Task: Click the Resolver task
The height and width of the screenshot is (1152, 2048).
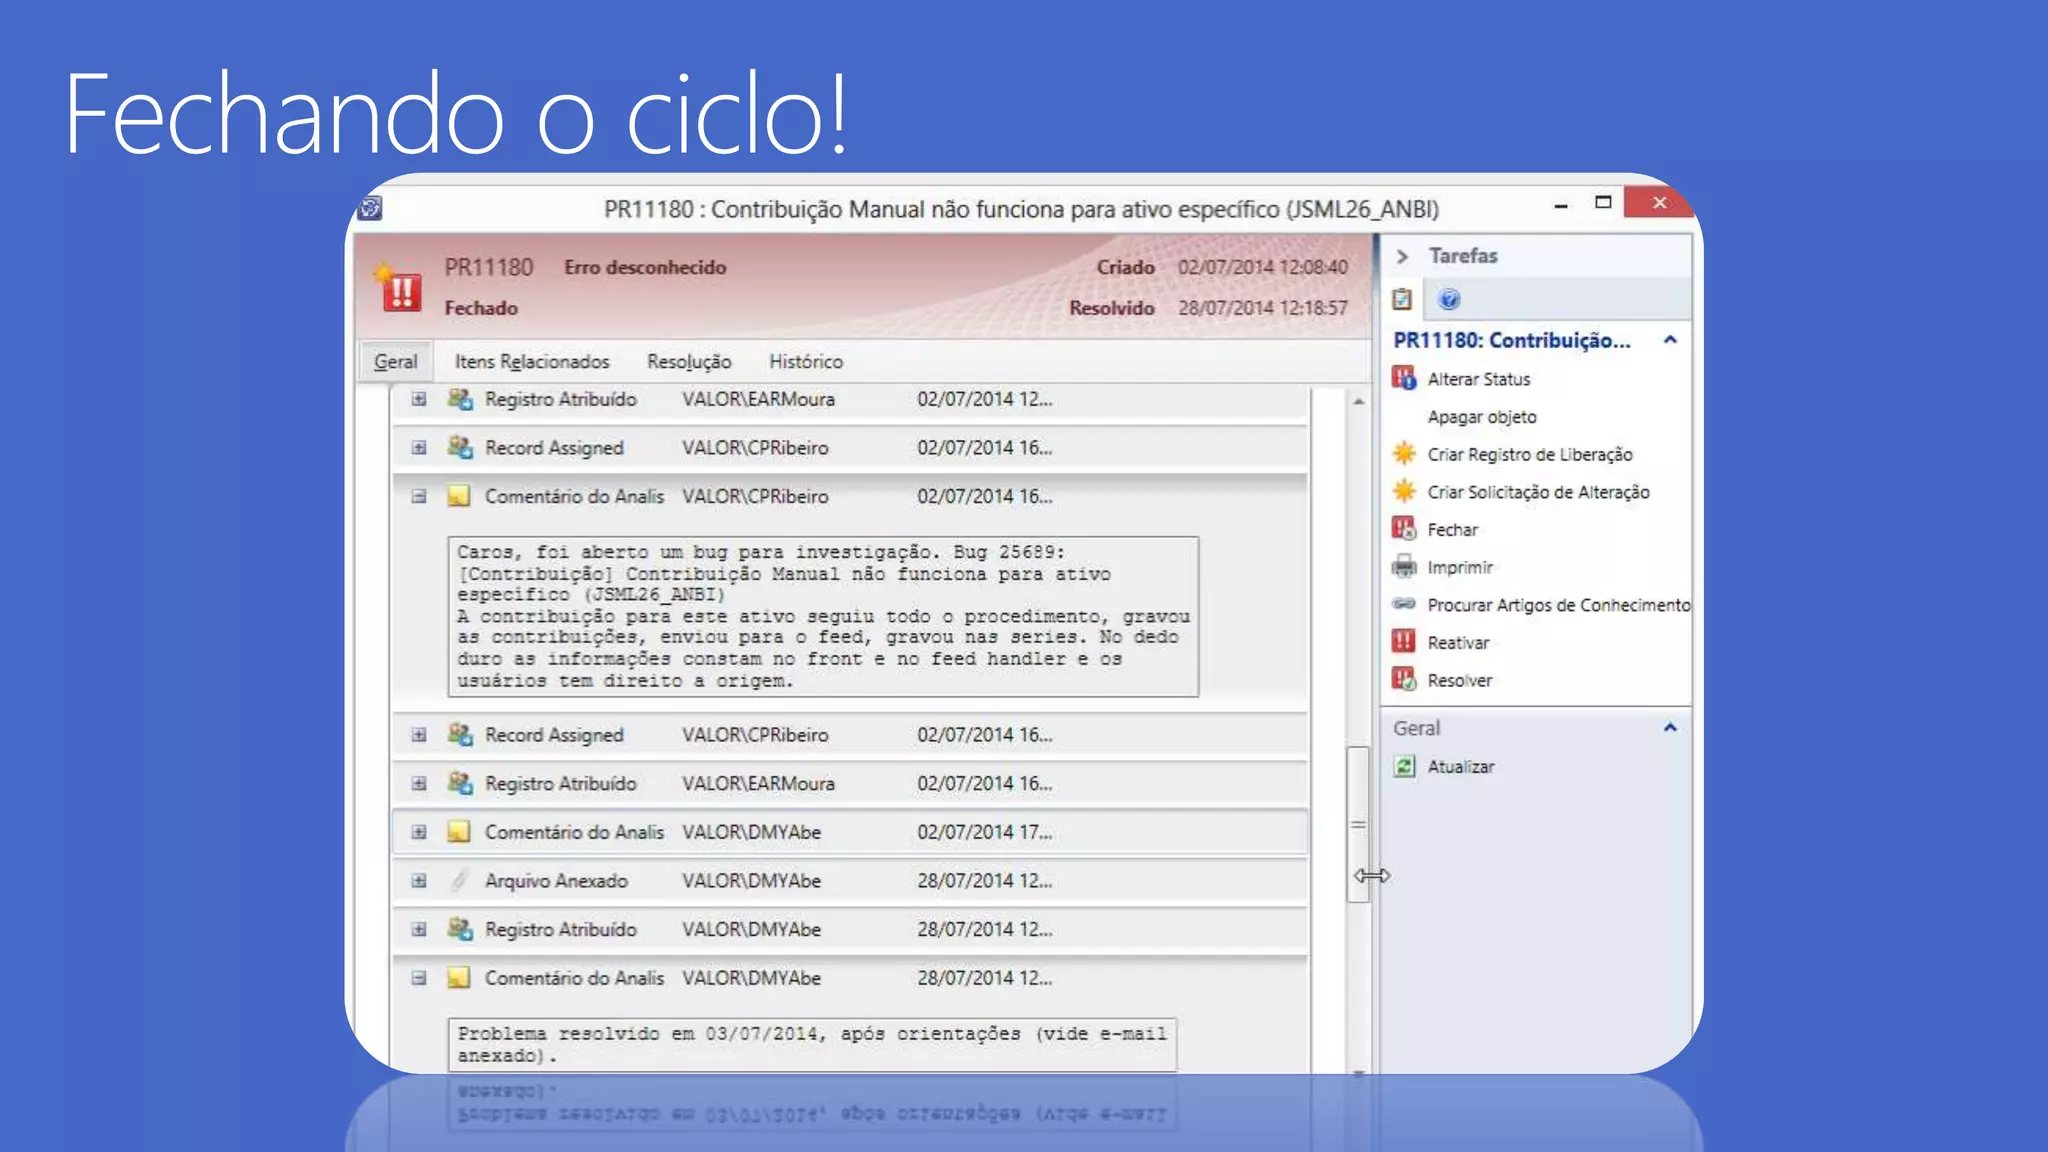Action: (x=1460, y=680)
